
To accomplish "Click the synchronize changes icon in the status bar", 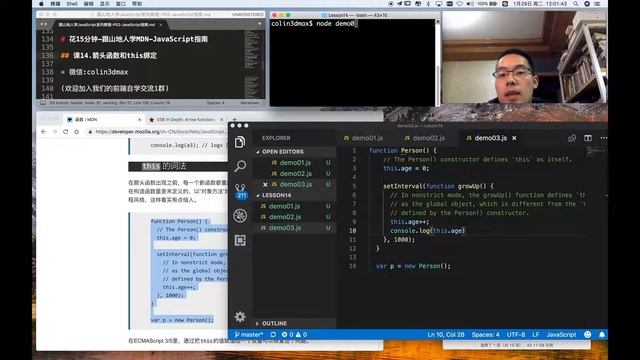I will pyautogui.click(x=273, y=334).
